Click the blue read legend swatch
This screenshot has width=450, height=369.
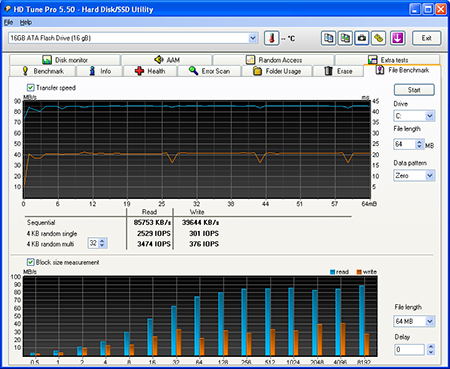click(332, 272)
